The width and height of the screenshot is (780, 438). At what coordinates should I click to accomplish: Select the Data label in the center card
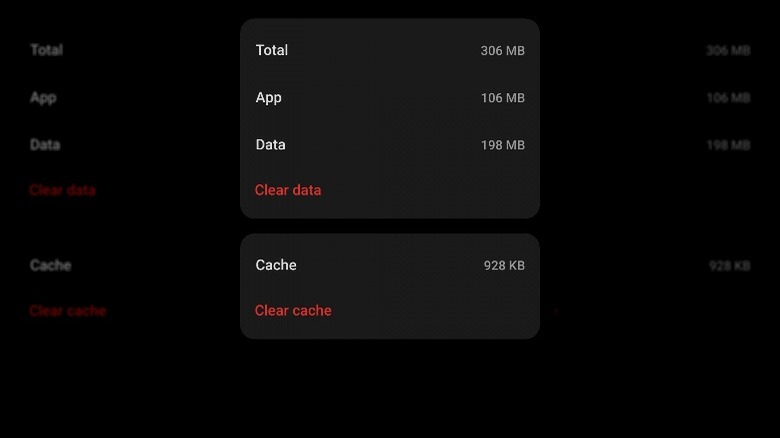(x=271, y=145)
